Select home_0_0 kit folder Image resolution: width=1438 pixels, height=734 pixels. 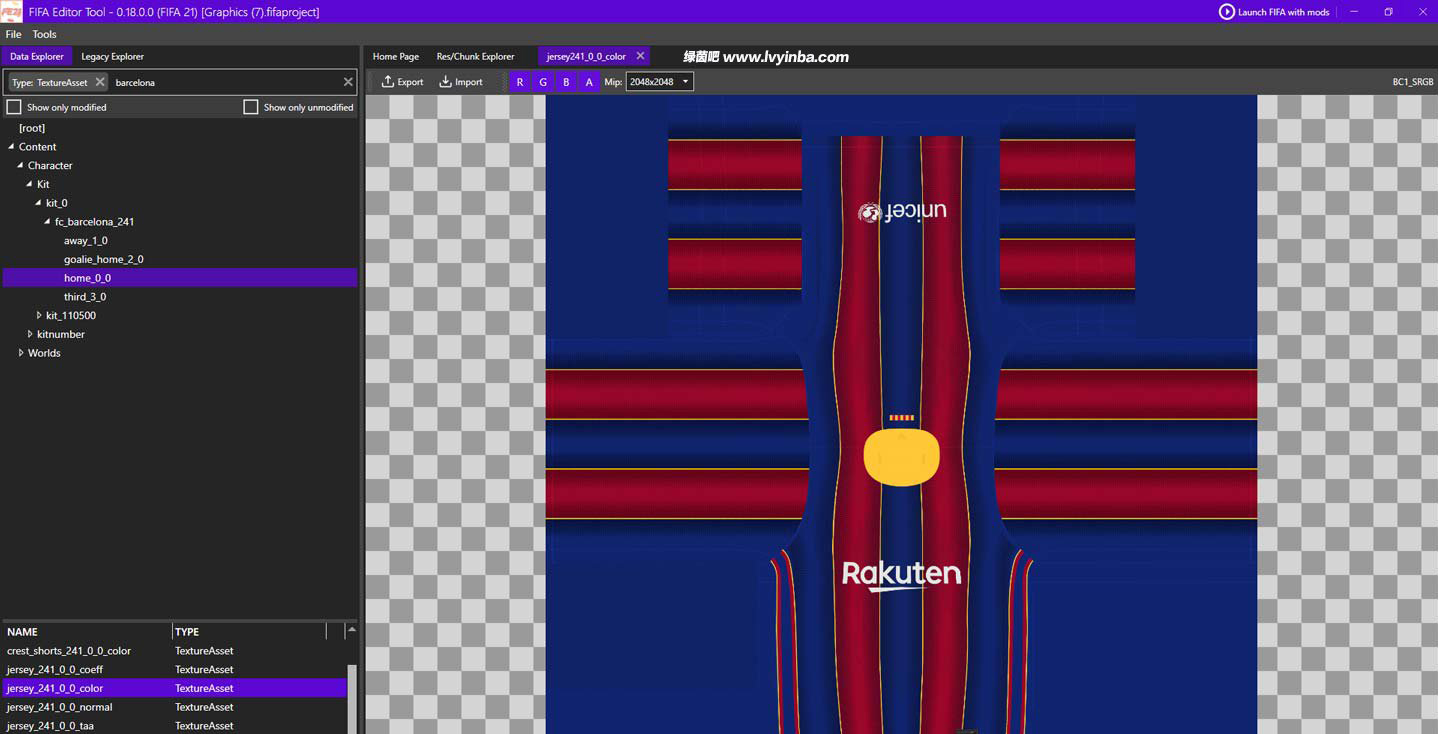click(x=180, y=278)
